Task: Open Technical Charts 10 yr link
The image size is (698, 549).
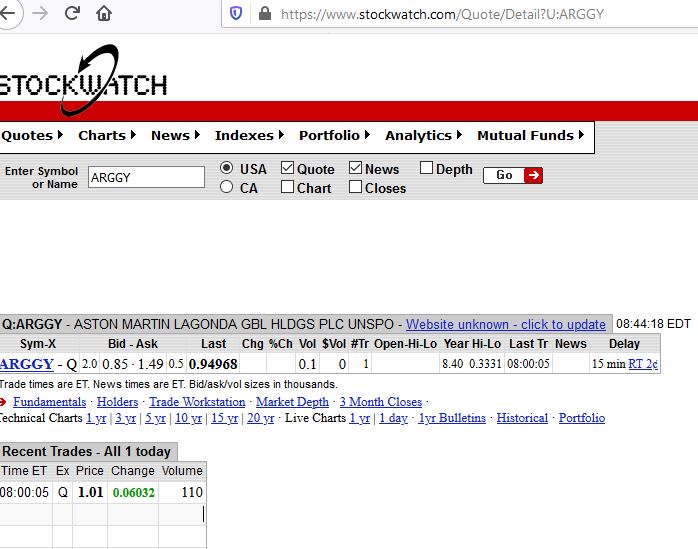Action: 188,418
